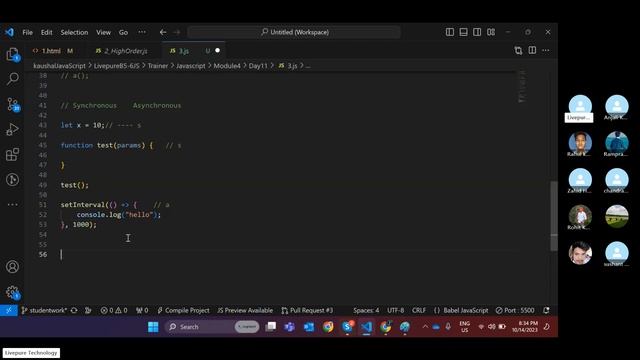Open changes compare icon in editor actions
Image resolution: width=640 pixels, height=360 pixels.
518,50
